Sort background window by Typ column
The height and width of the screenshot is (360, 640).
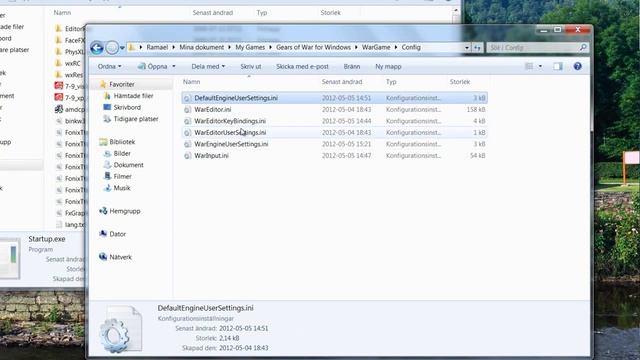pos(262,13)
